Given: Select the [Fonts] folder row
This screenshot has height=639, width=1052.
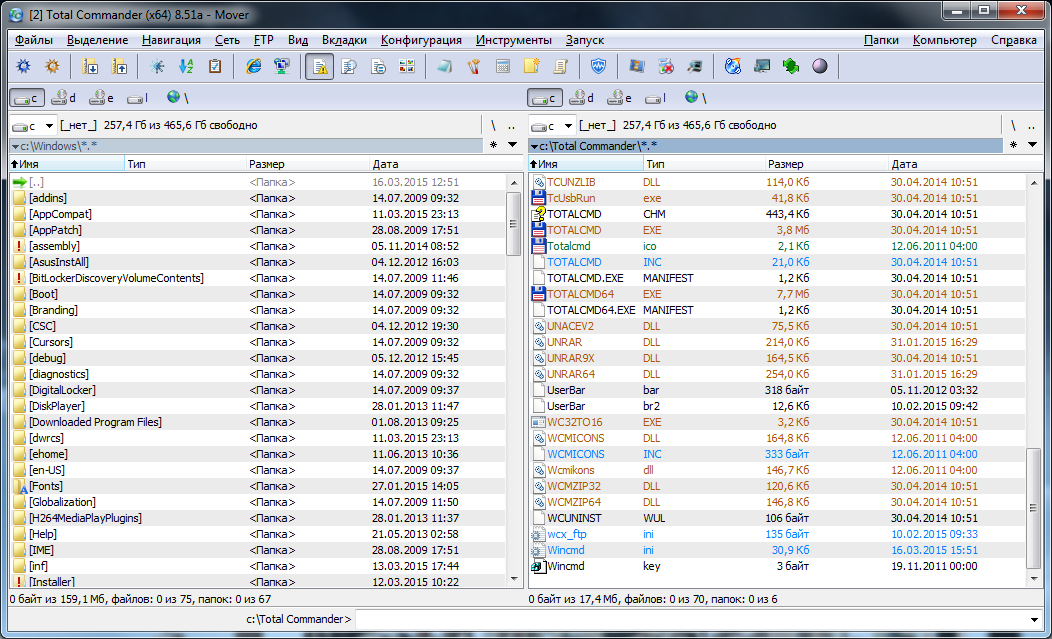Looking at the screenshot, I should point(258,486).
